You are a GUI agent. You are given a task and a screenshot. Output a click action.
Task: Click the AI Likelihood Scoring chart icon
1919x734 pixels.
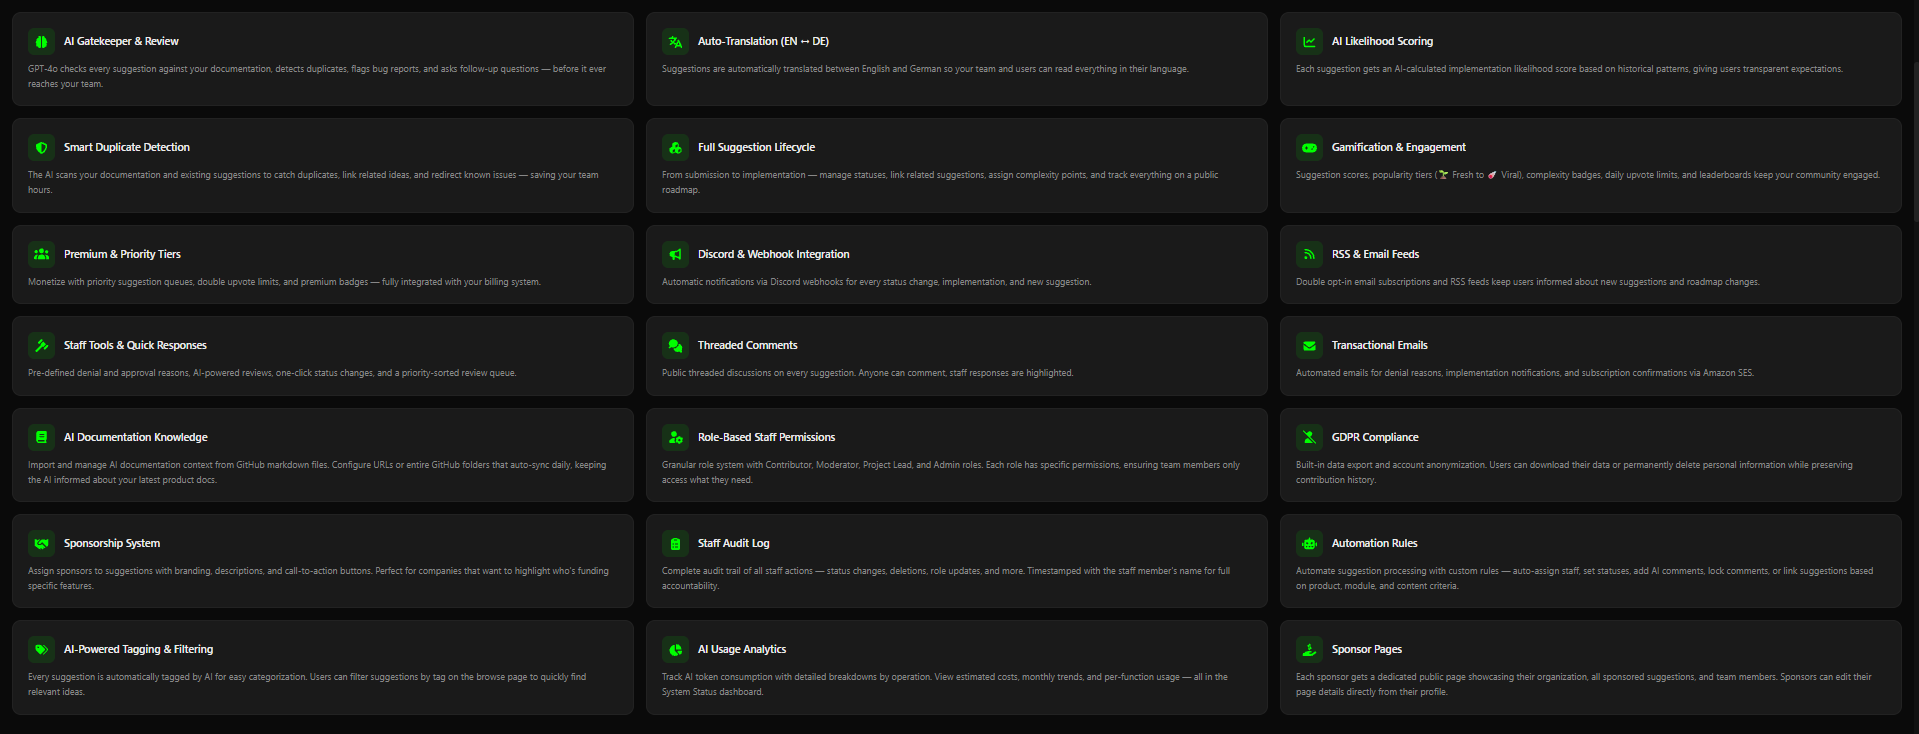[x=1309, y=41]
